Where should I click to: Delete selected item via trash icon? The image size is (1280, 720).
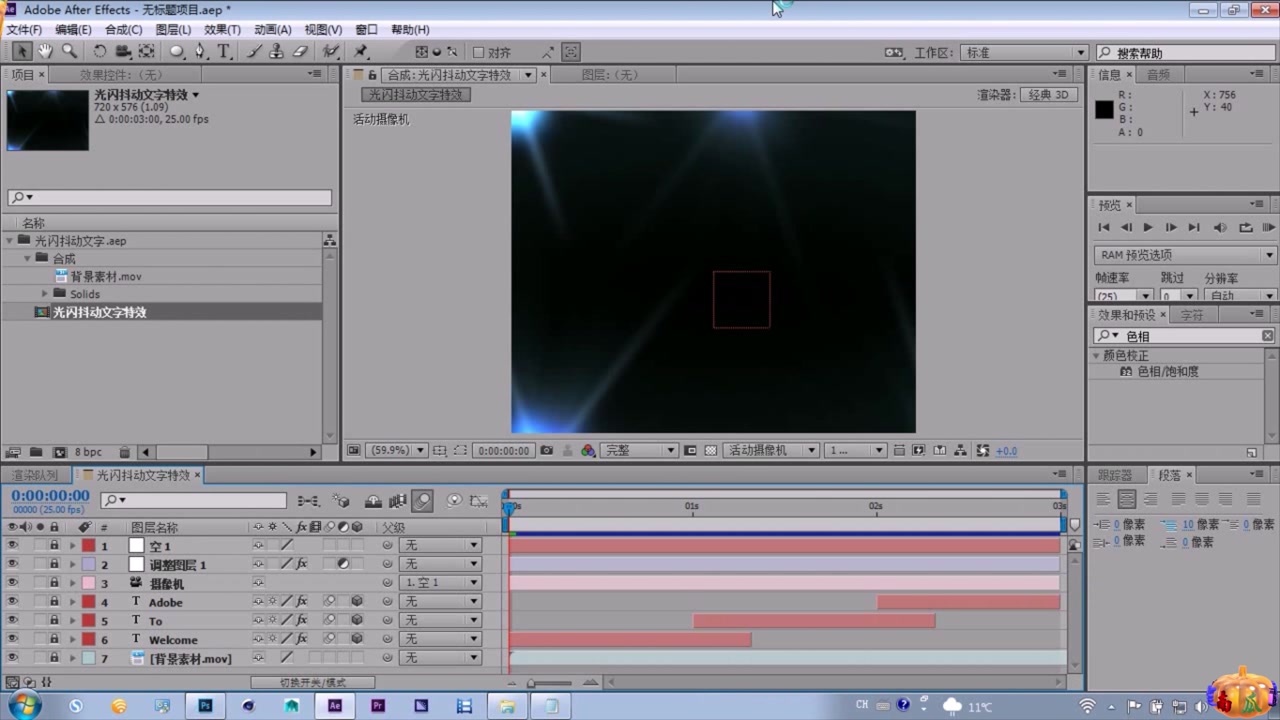[124, 453]
